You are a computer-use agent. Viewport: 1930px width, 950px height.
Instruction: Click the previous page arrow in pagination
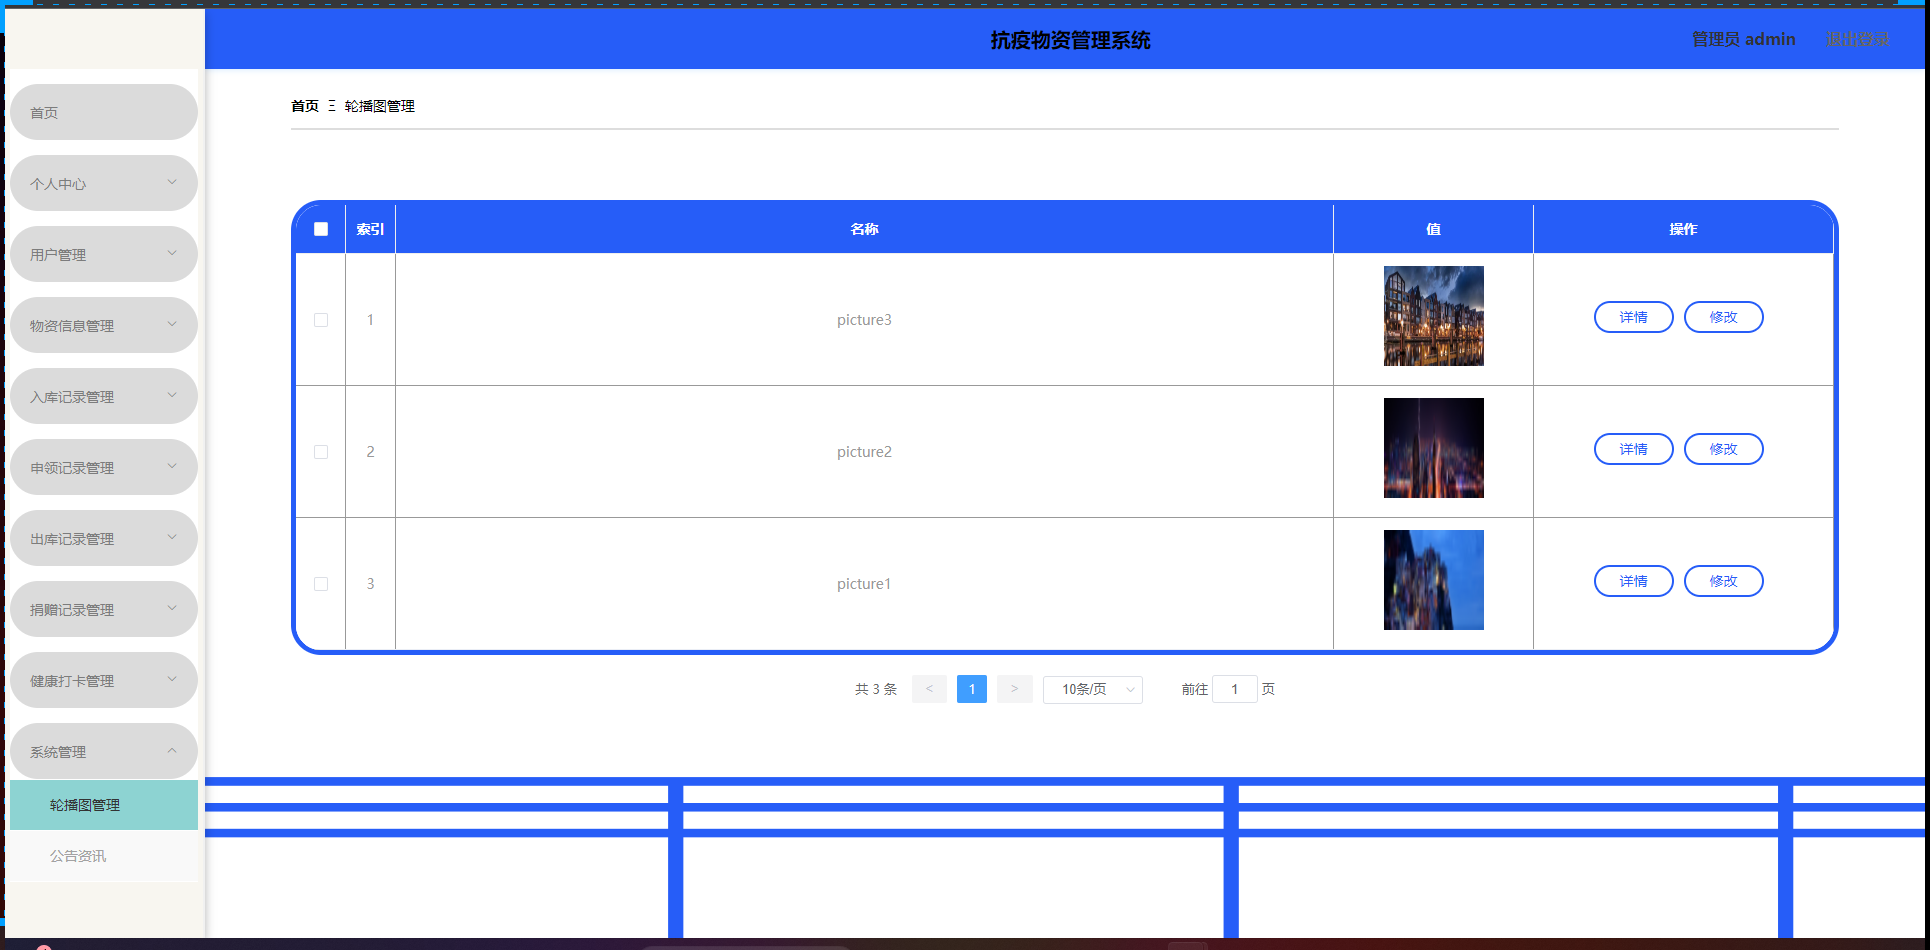(929, 689)
